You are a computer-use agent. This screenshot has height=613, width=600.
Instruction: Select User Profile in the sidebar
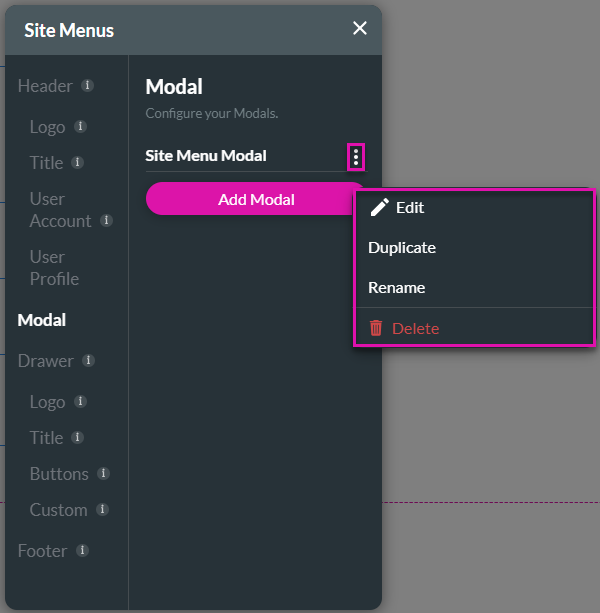coord(54,268)
